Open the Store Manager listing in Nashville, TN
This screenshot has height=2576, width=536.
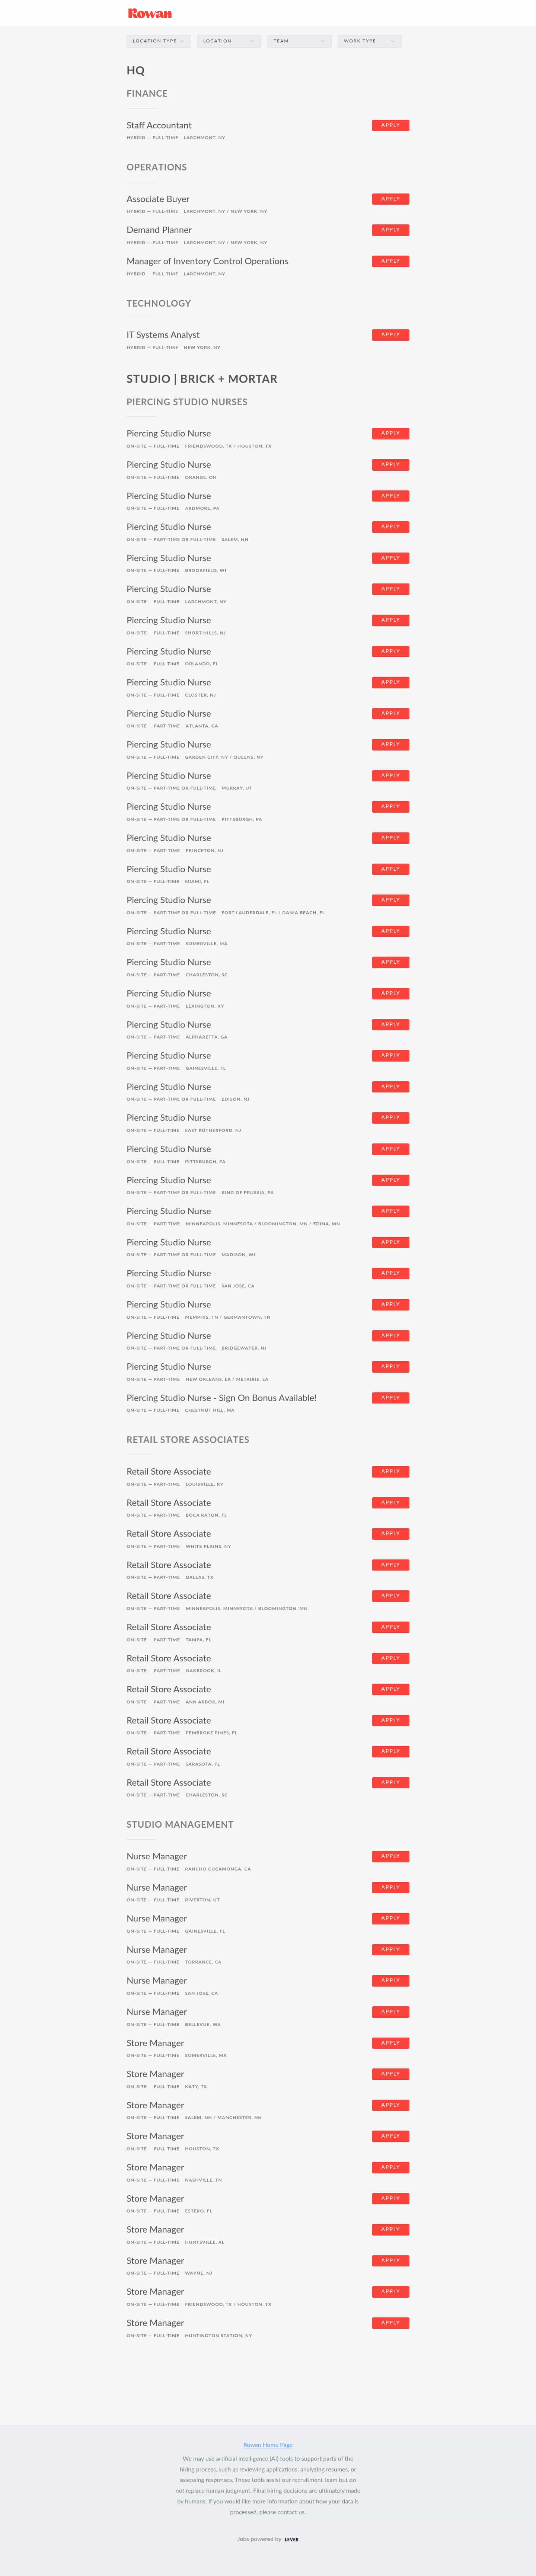click(x=155, y=2167)
